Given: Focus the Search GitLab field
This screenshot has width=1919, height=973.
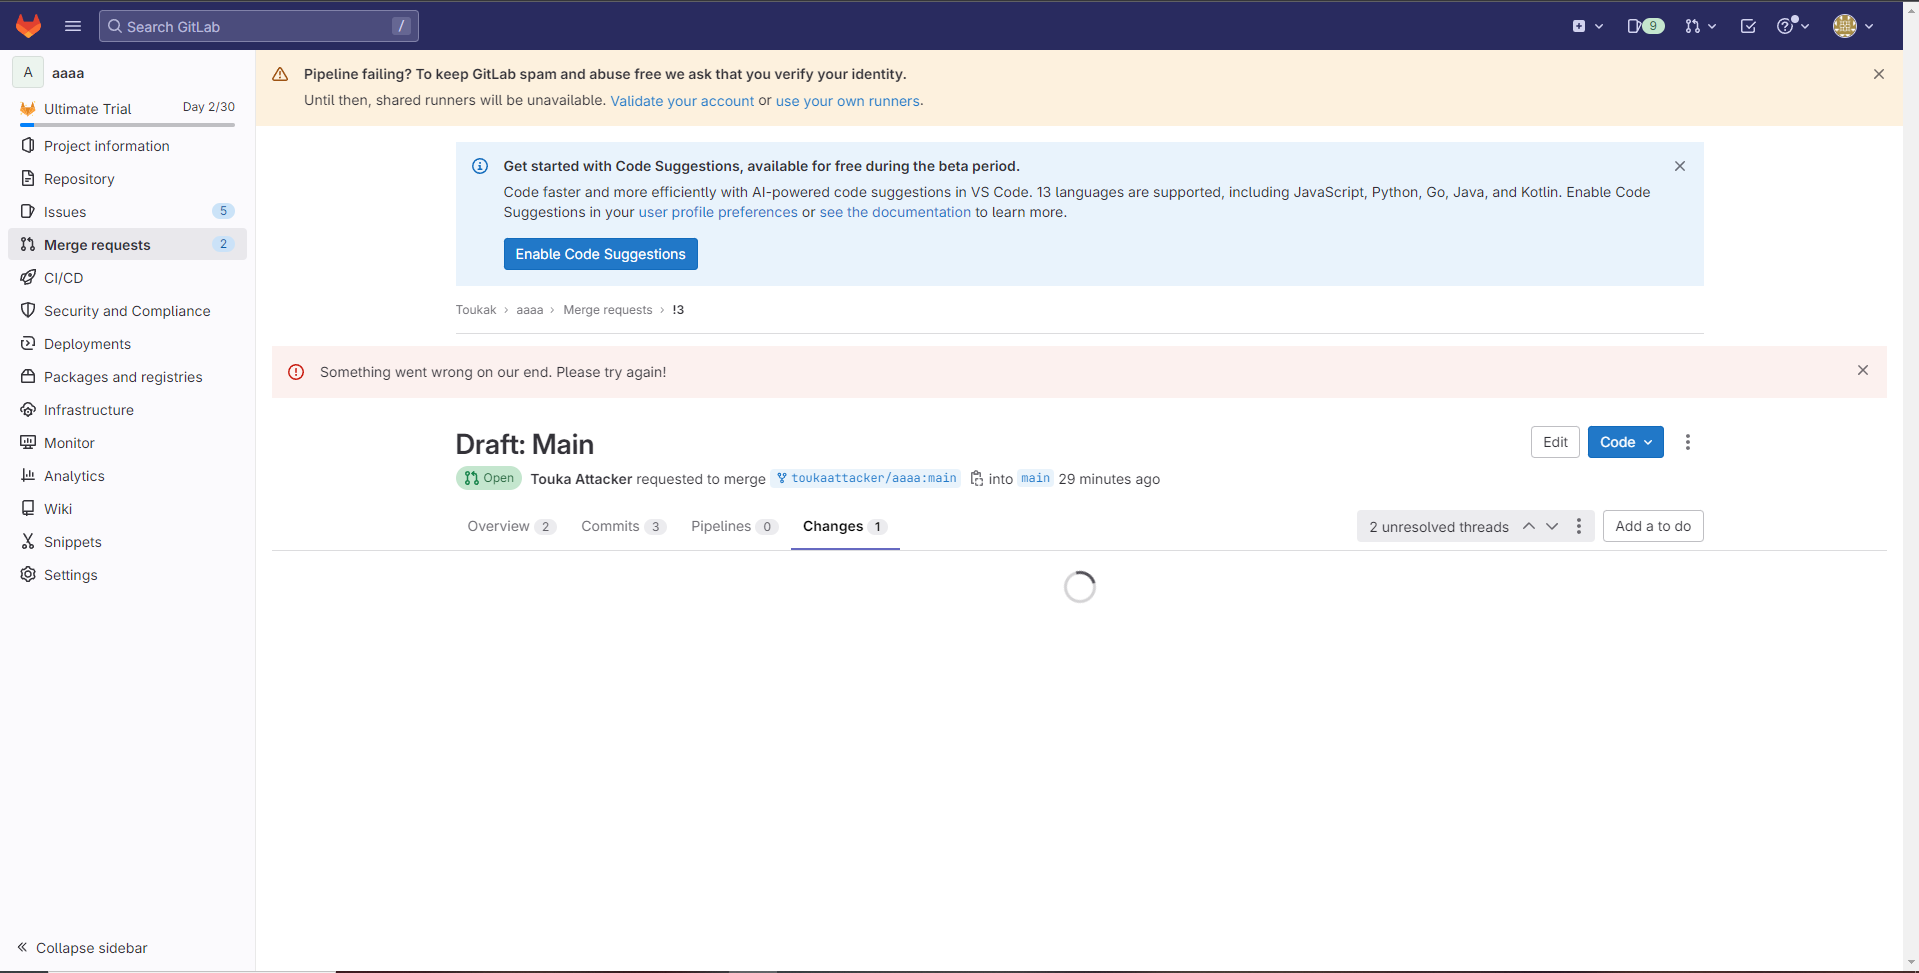Looking at the screenshot, I should [x=258, y=26].
